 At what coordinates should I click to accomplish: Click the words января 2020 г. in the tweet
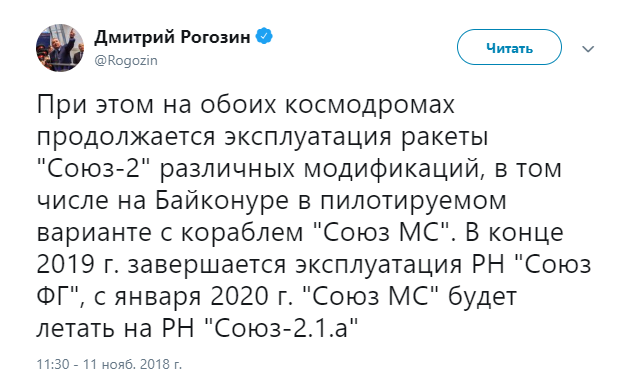(x=203, y=297)
